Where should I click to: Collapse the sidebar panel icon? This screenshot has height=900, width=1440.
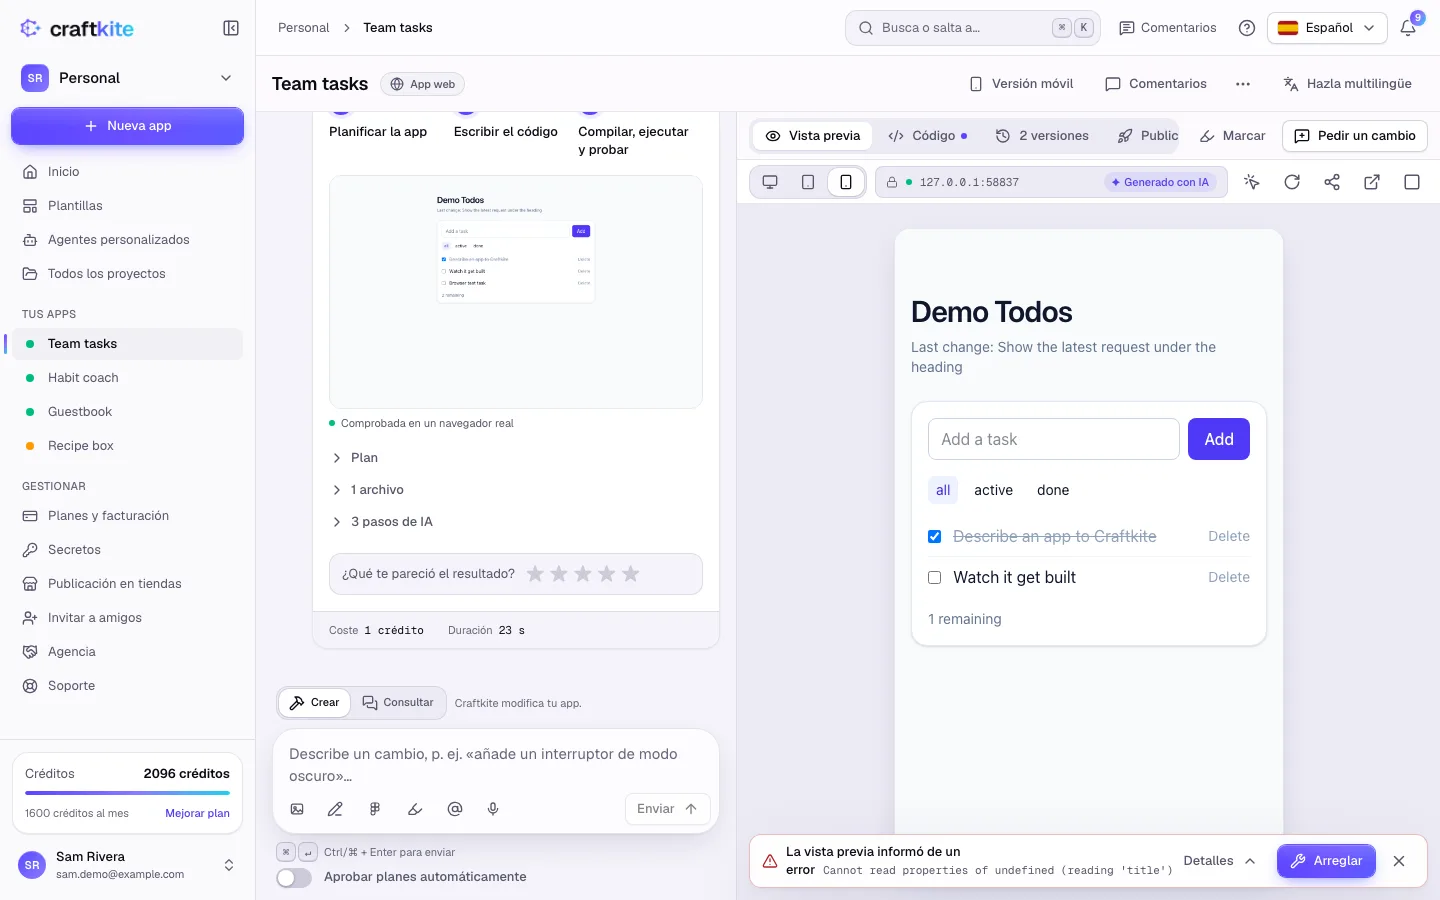point(231,28)
